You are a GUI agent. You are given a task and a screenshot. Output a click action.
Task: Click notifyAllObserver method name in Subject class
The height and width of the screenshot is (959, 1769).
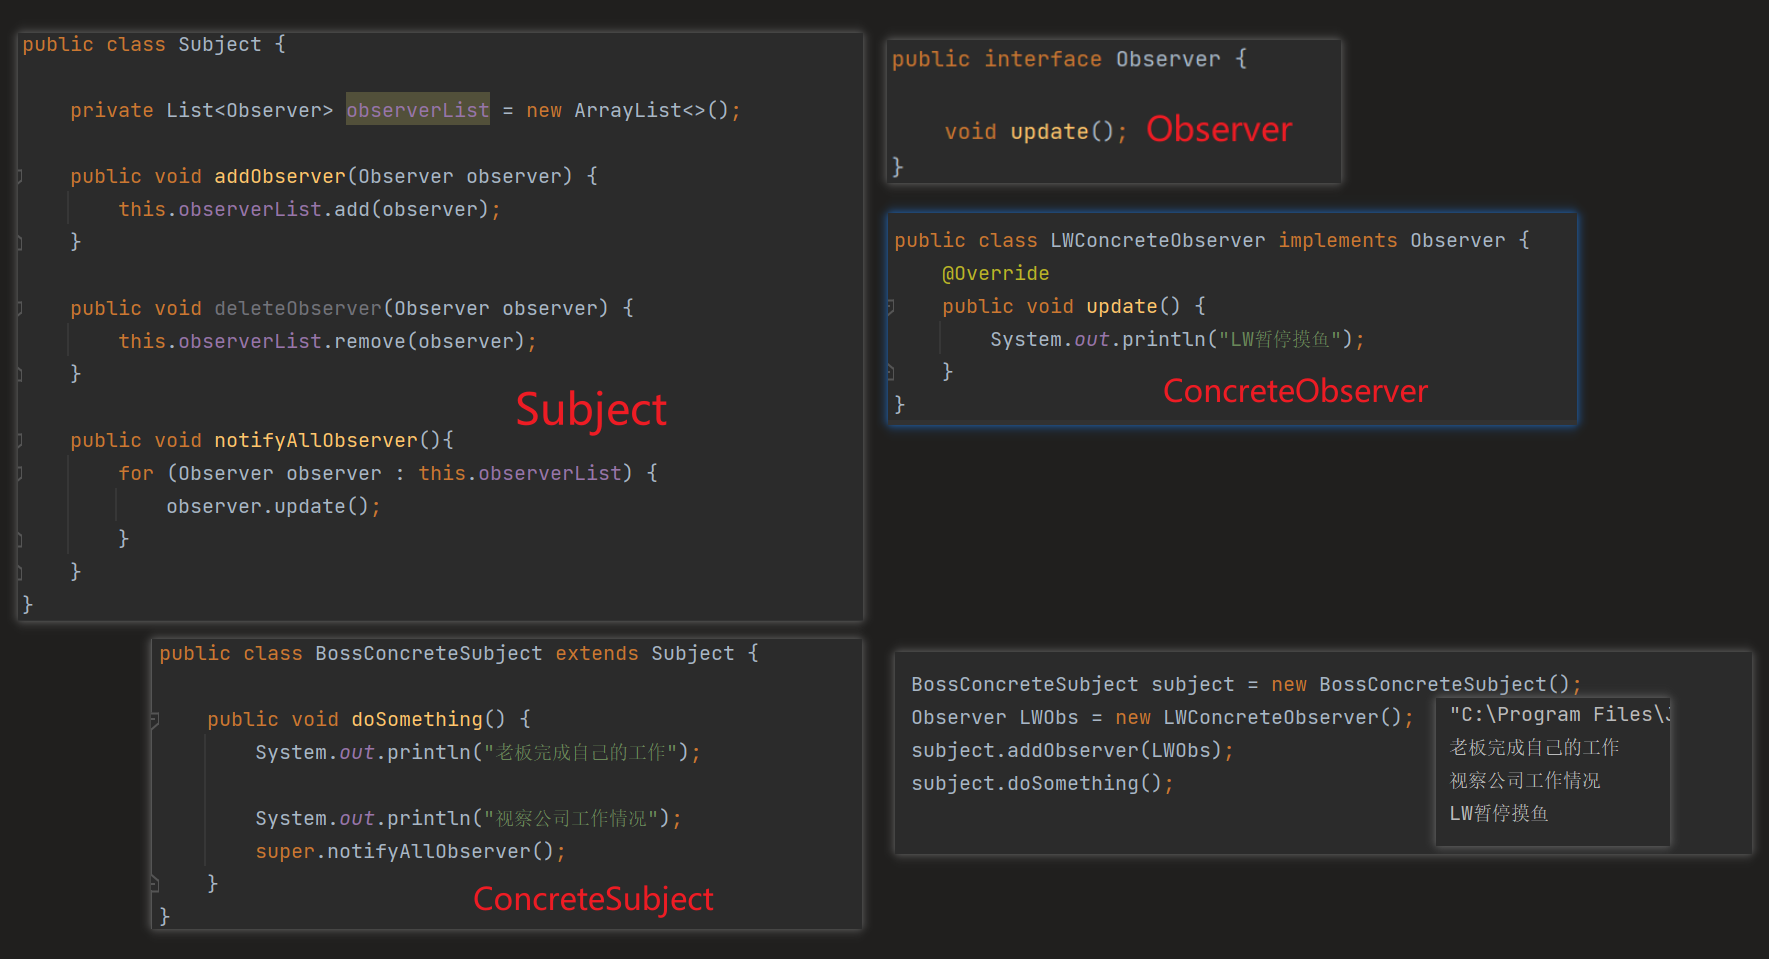(316, 440)
